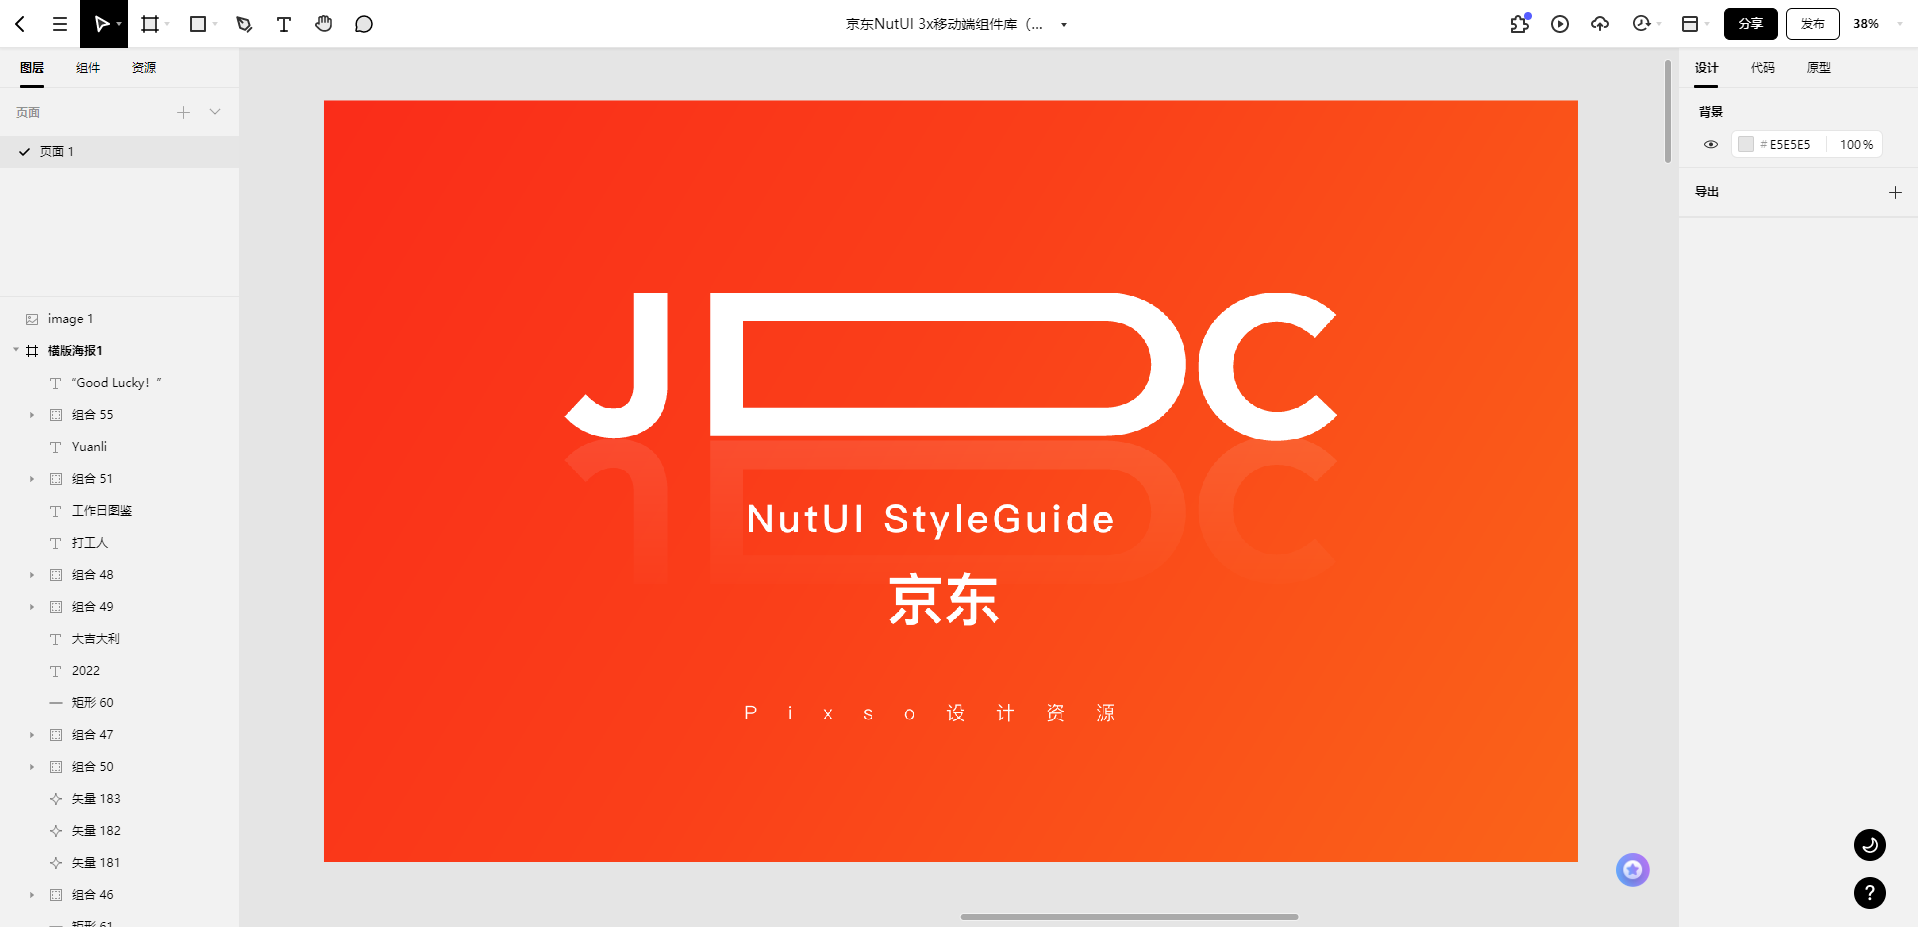Select the "Good Lucky!" text layer

pos(119,383)
